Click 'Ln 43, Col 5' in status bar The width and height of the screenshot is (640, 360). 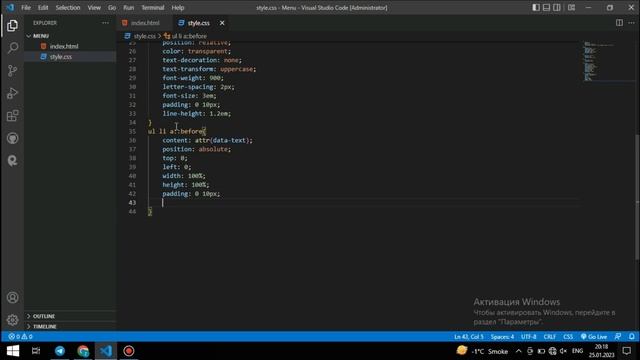pos(469,337)
